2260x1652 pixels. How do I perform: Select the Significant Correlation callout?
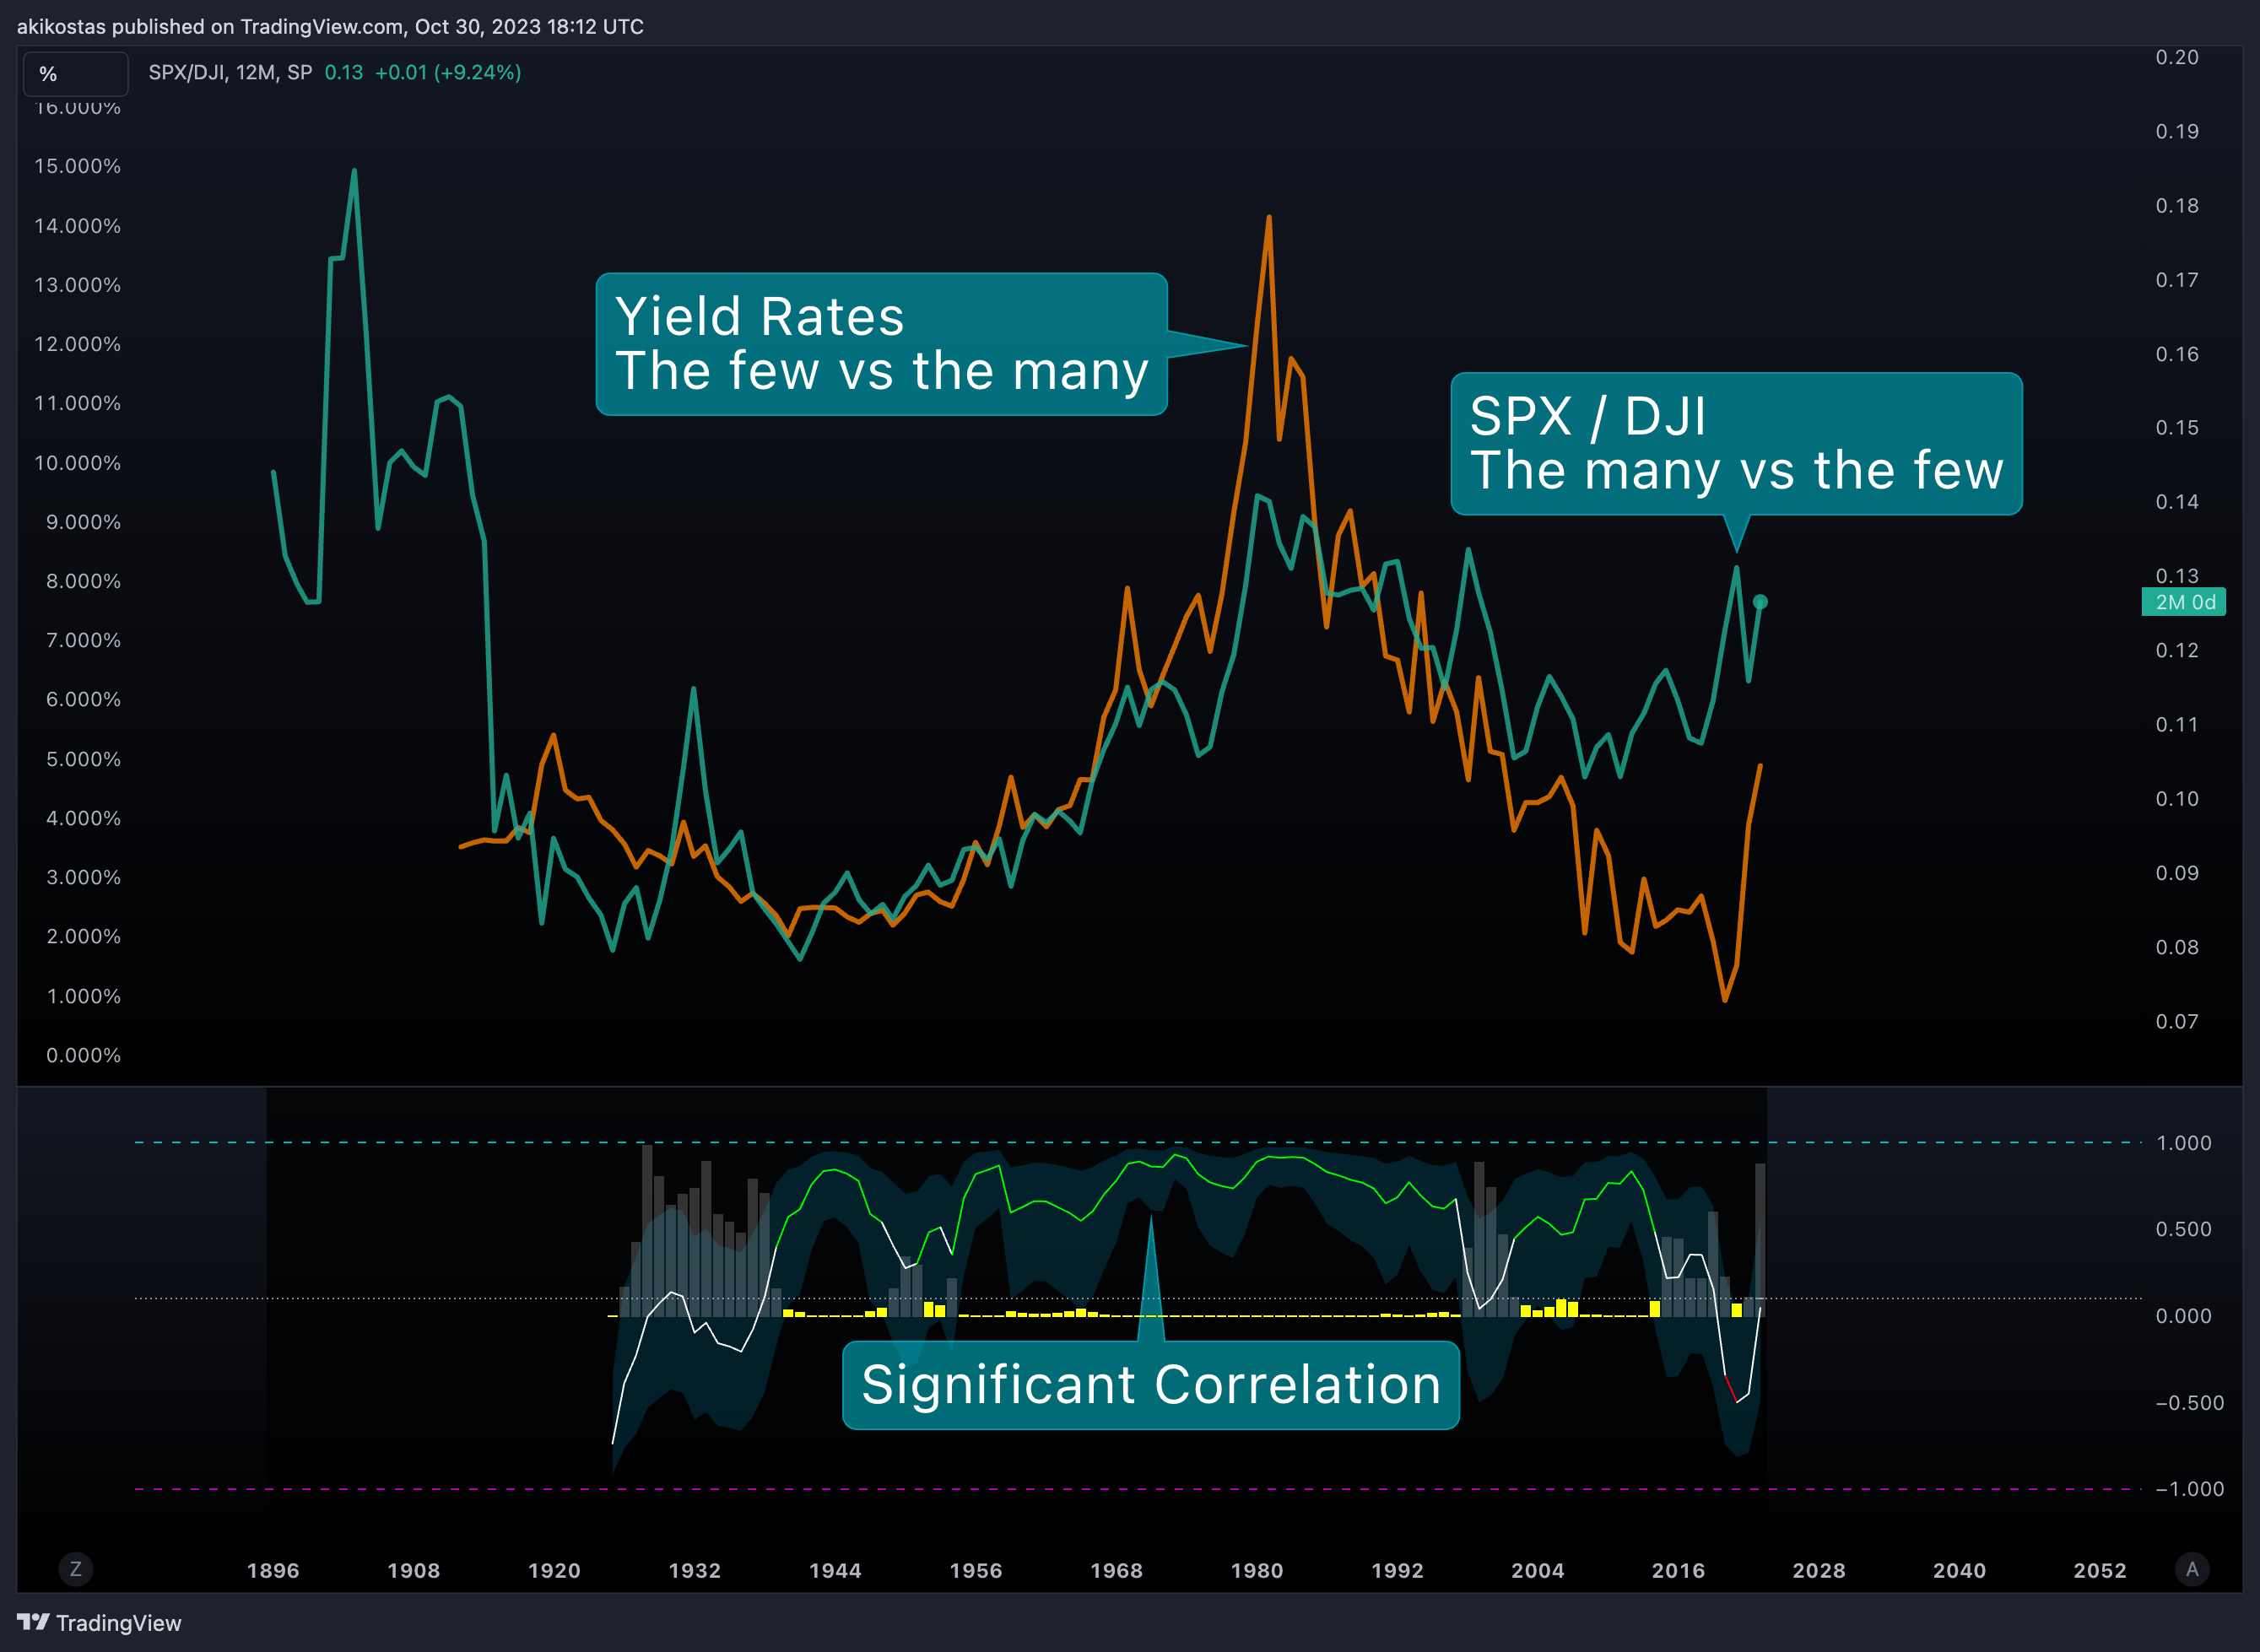(1151, 1385)
